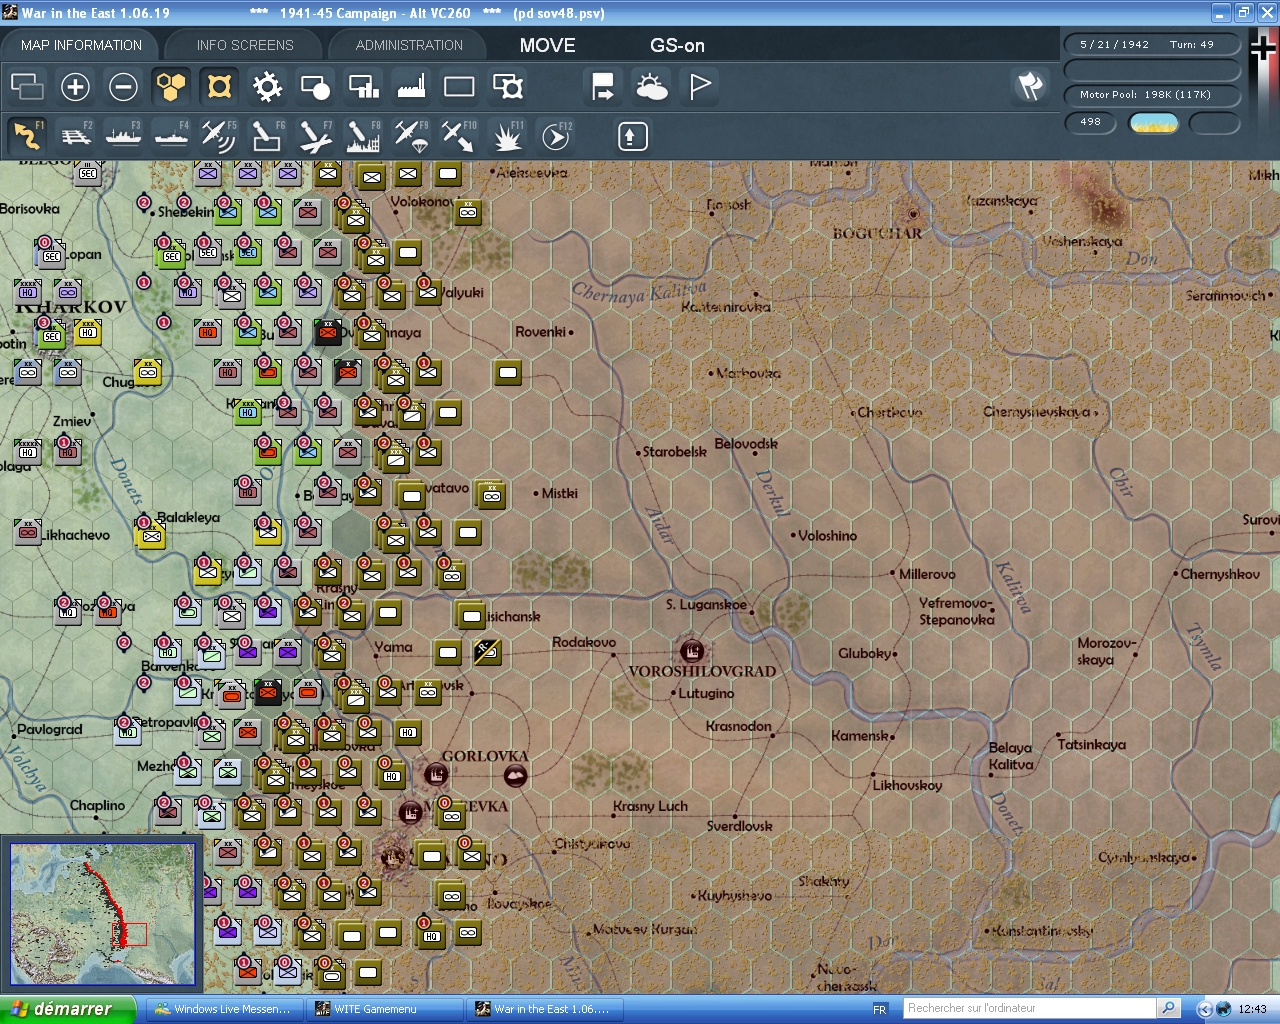The width and height of the screenshot is (1280, 1024).
Task: Select air reconnaissance mode (F5)
Action: 219,135
